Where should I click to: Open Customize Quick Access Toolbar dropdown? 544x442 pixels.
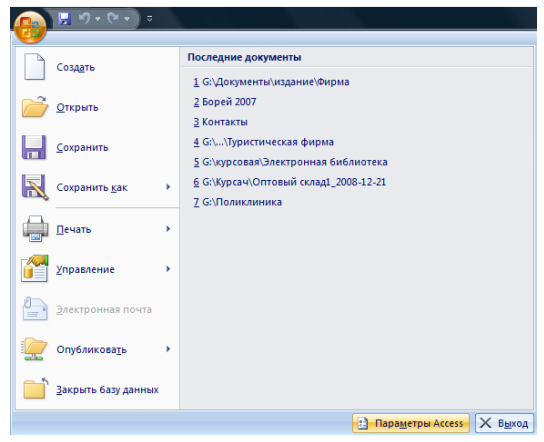coord(150,18)
